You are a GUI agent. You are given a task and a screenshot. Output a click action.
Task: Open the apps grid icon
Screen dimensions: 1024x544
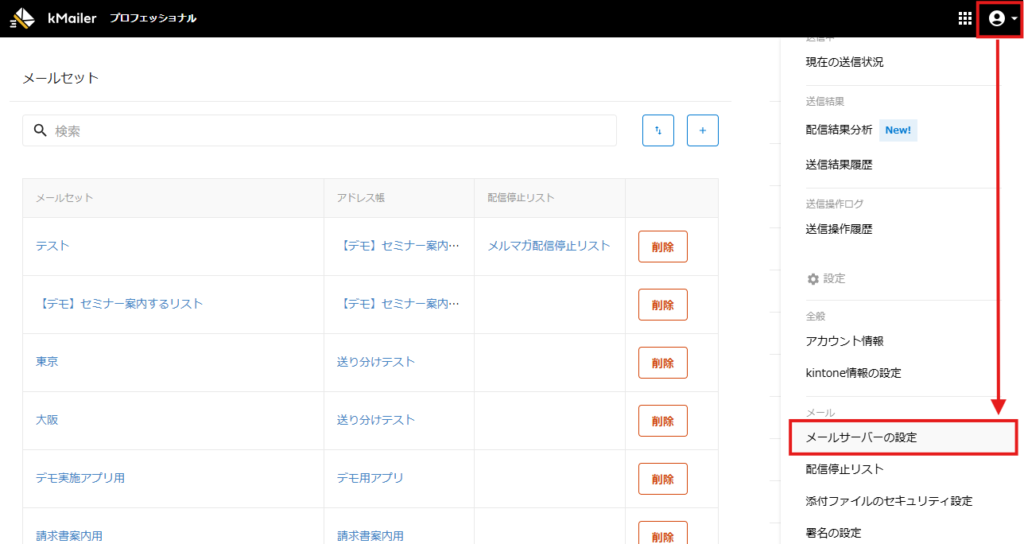(x=965, y=18)
